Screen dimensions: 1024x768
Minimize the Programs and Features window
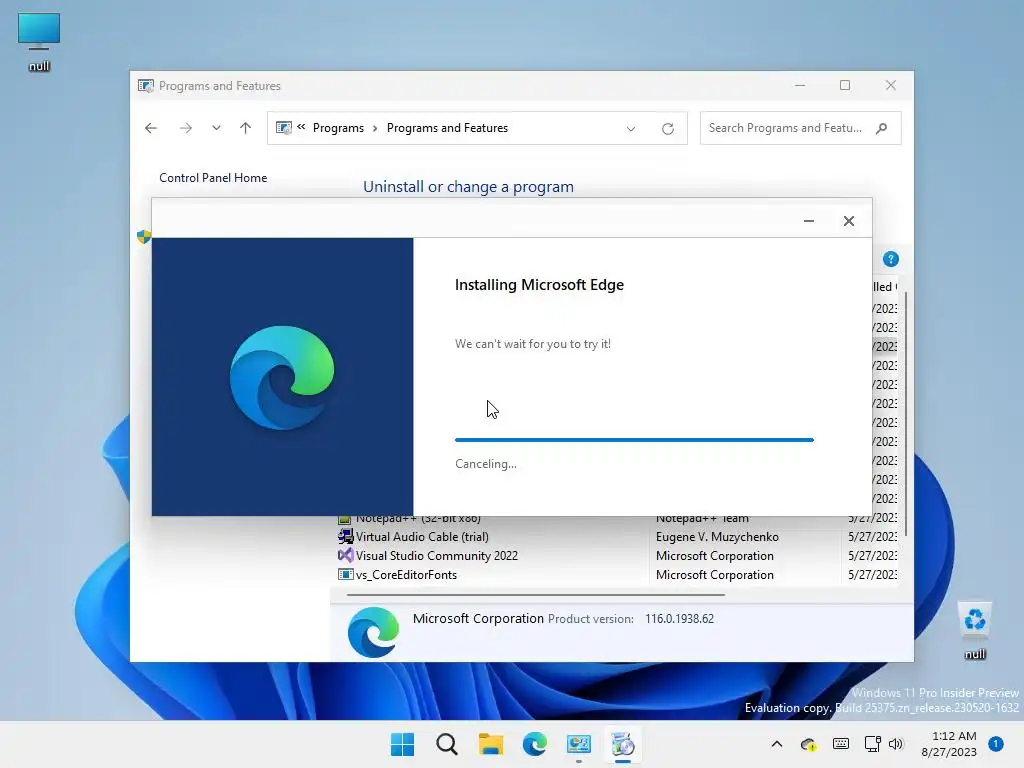(x=800, y=86)
